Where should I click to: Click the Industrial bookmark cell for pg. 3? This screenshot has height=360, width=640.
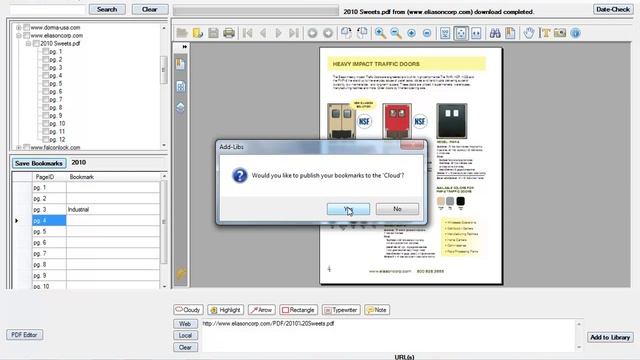(x=113, y=209)
